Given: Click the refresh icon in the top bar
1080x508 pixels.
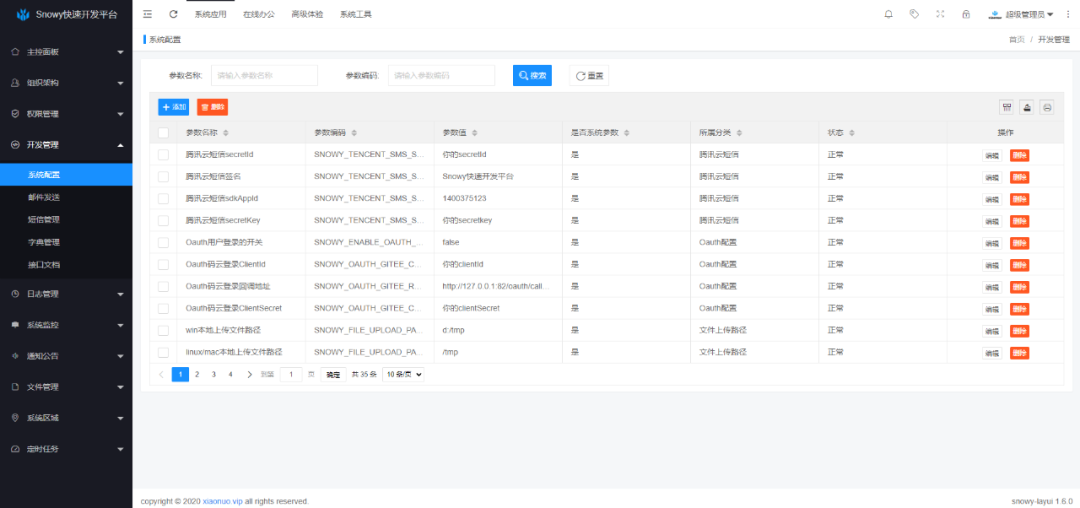Looking at the screenshot, I should pos(173,14).
